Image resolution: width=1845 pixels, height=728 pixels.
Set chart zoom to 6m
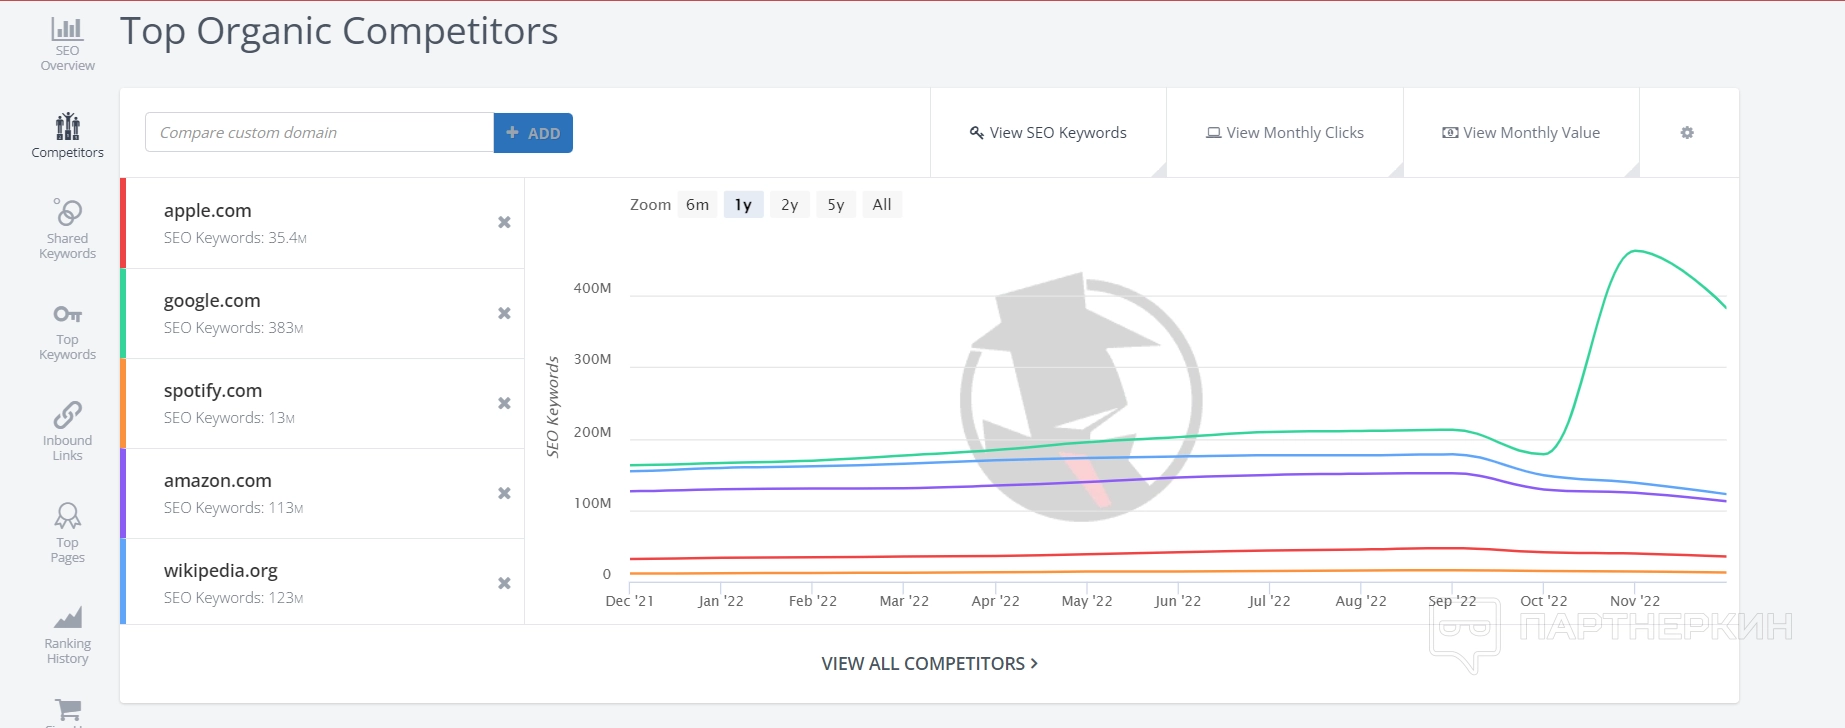(697, 205)
